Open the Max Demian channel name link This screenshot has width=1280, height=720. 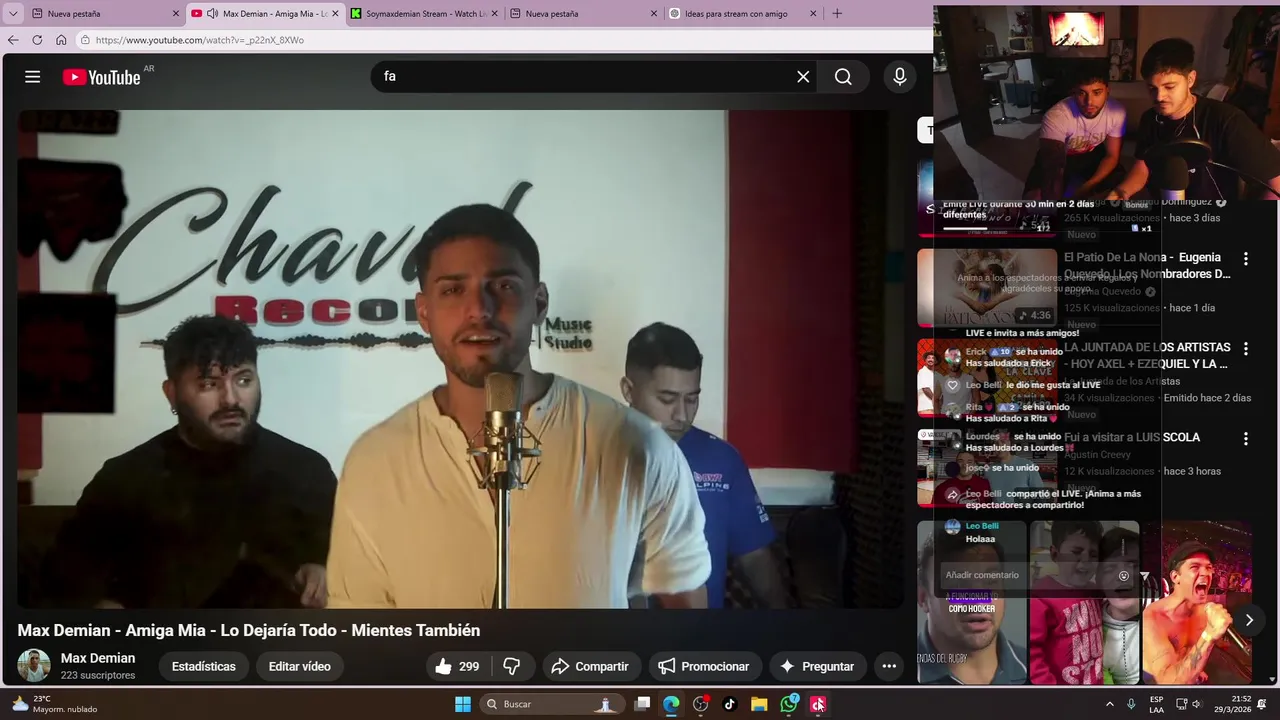(98, 658)
